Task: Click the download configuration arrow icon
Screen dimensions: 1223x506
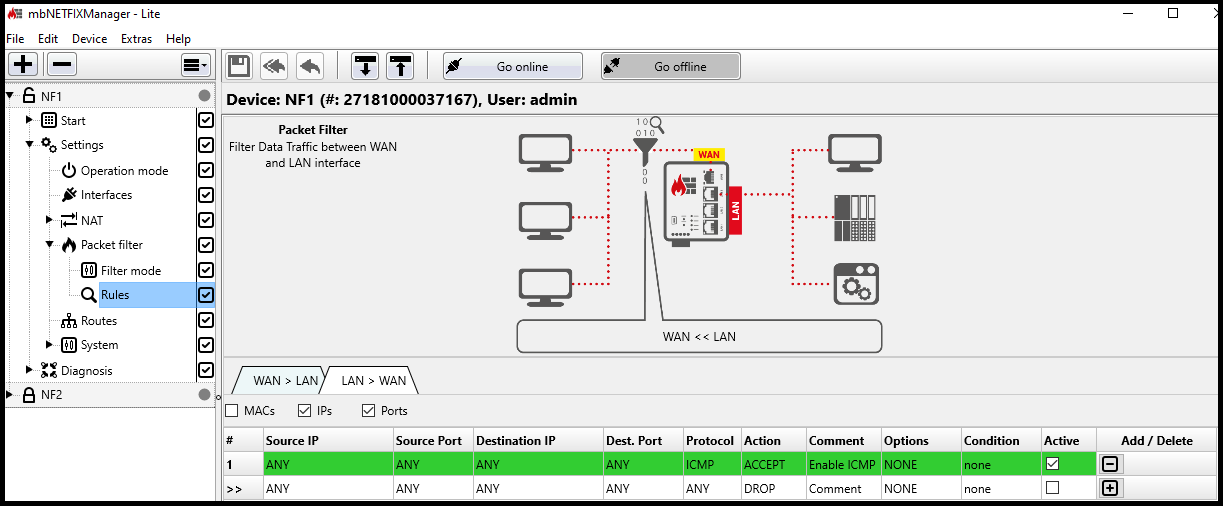Action: (x=365, y=66)
